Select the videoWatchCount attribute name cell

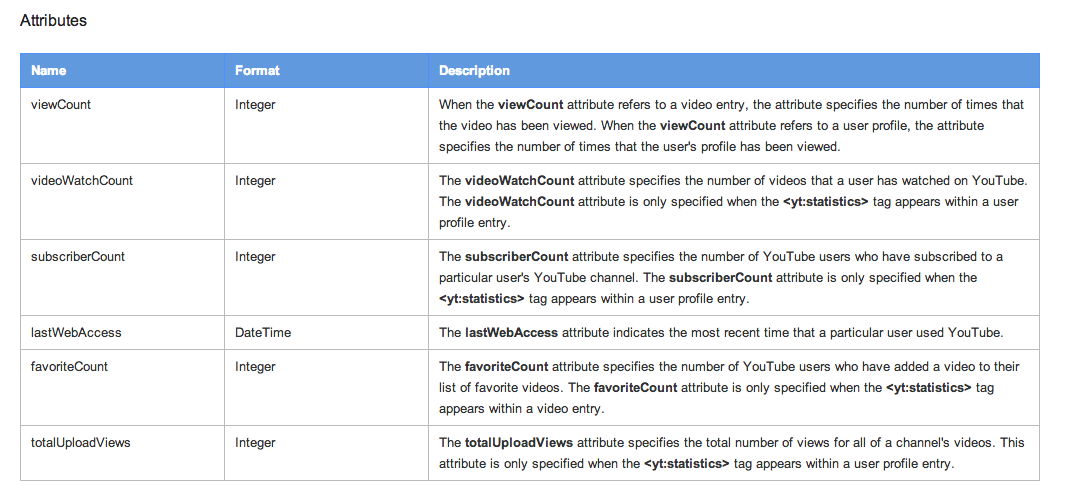[122, 202]
